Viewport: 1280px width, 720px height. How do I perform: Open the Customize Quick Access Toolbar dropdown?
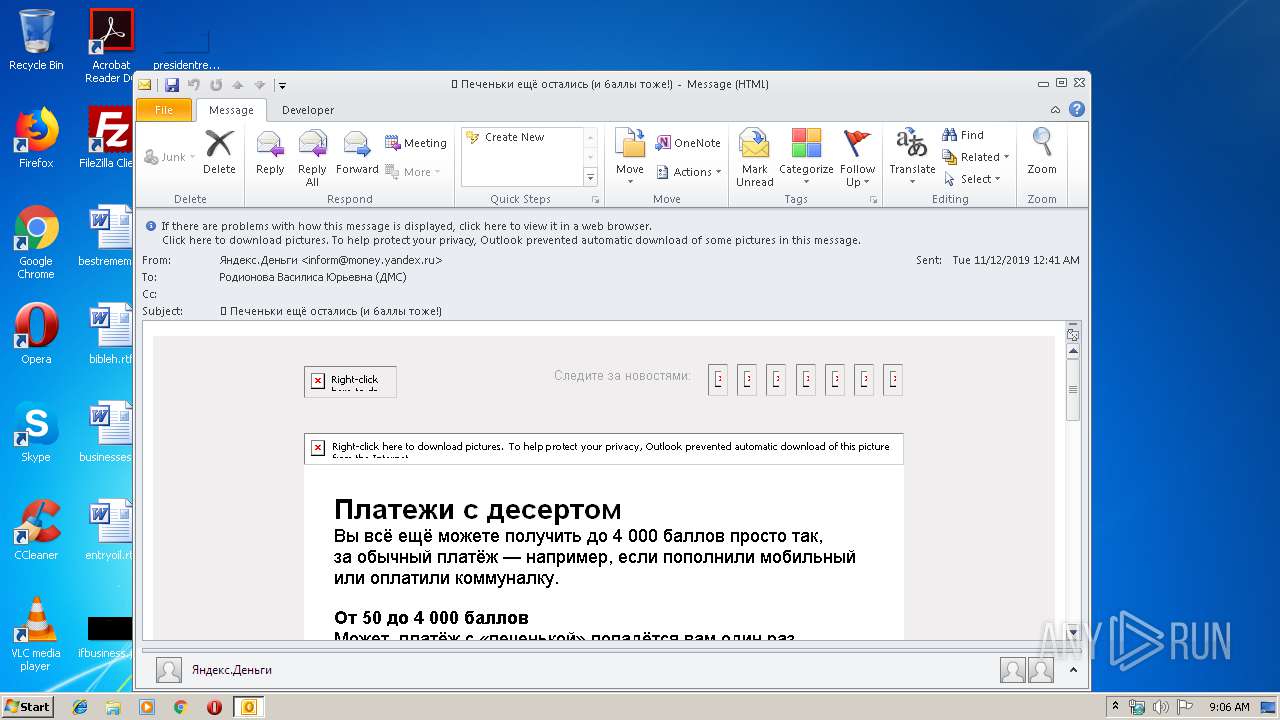coord(283,85)
